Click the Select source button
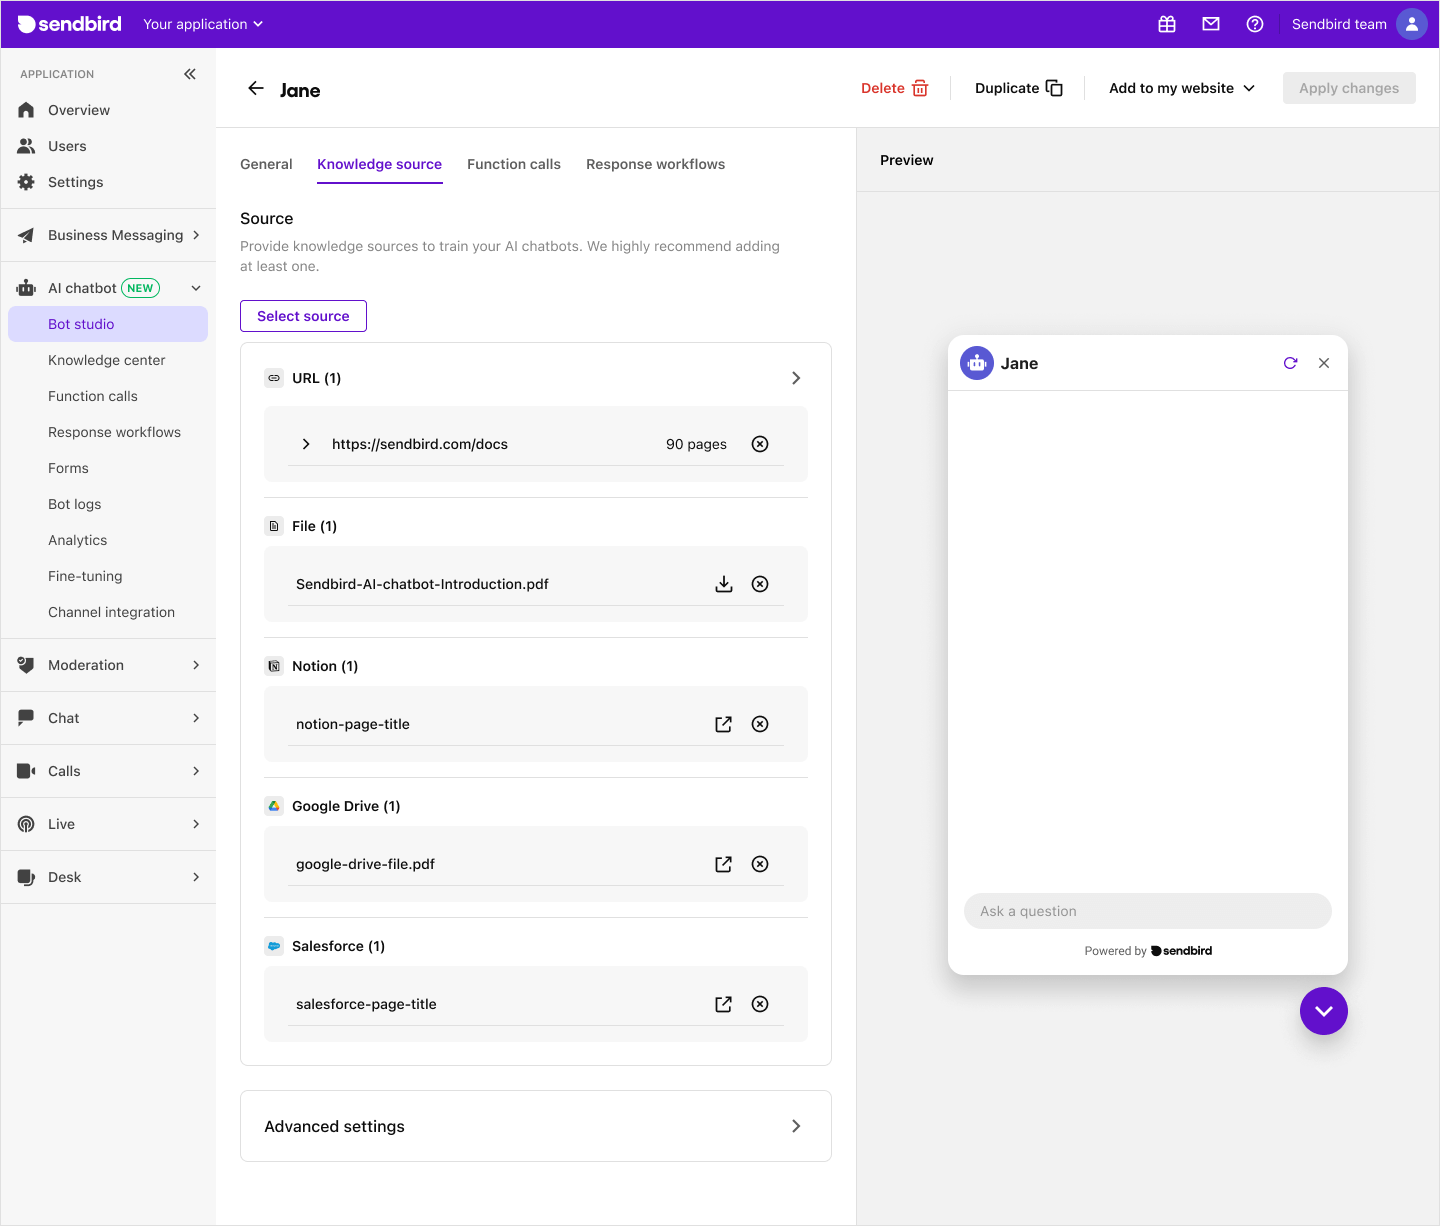 303,316
